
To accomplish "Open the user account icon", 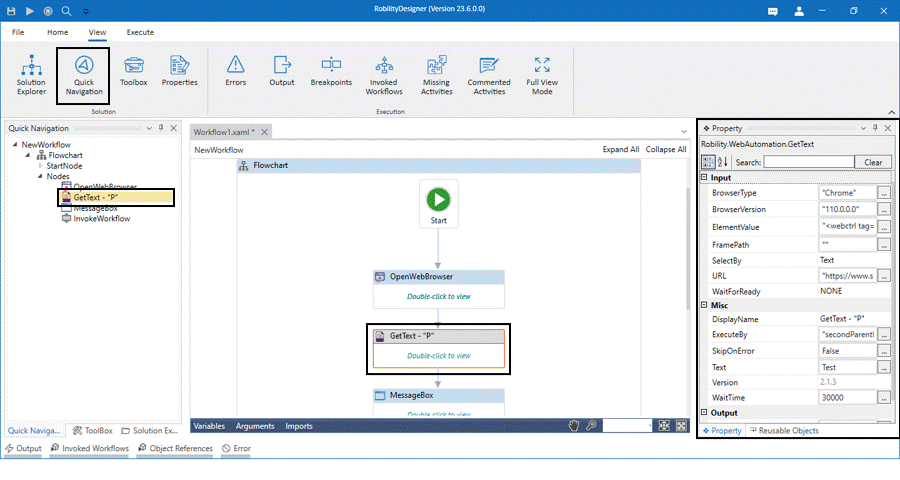I will (799, 11).
